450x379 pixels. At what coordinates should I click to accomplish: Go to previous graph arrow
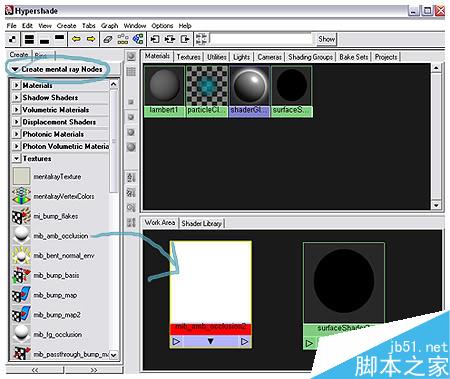[x=76, y=39]
